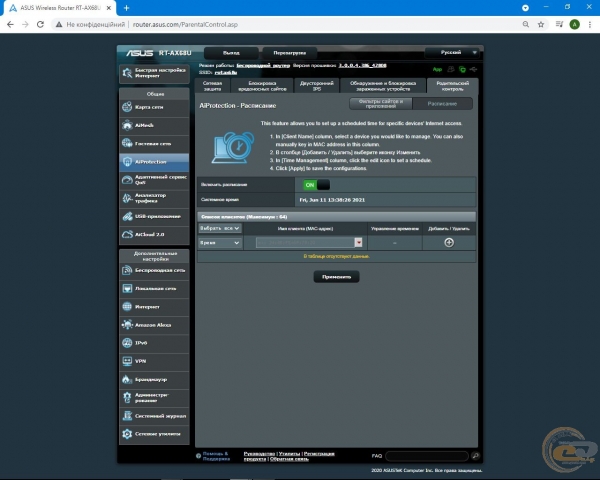This screenshot has width=600, height=480.
Task: Switch to the Двусторонний IPS tab
Action: click(x=316, y=86)
